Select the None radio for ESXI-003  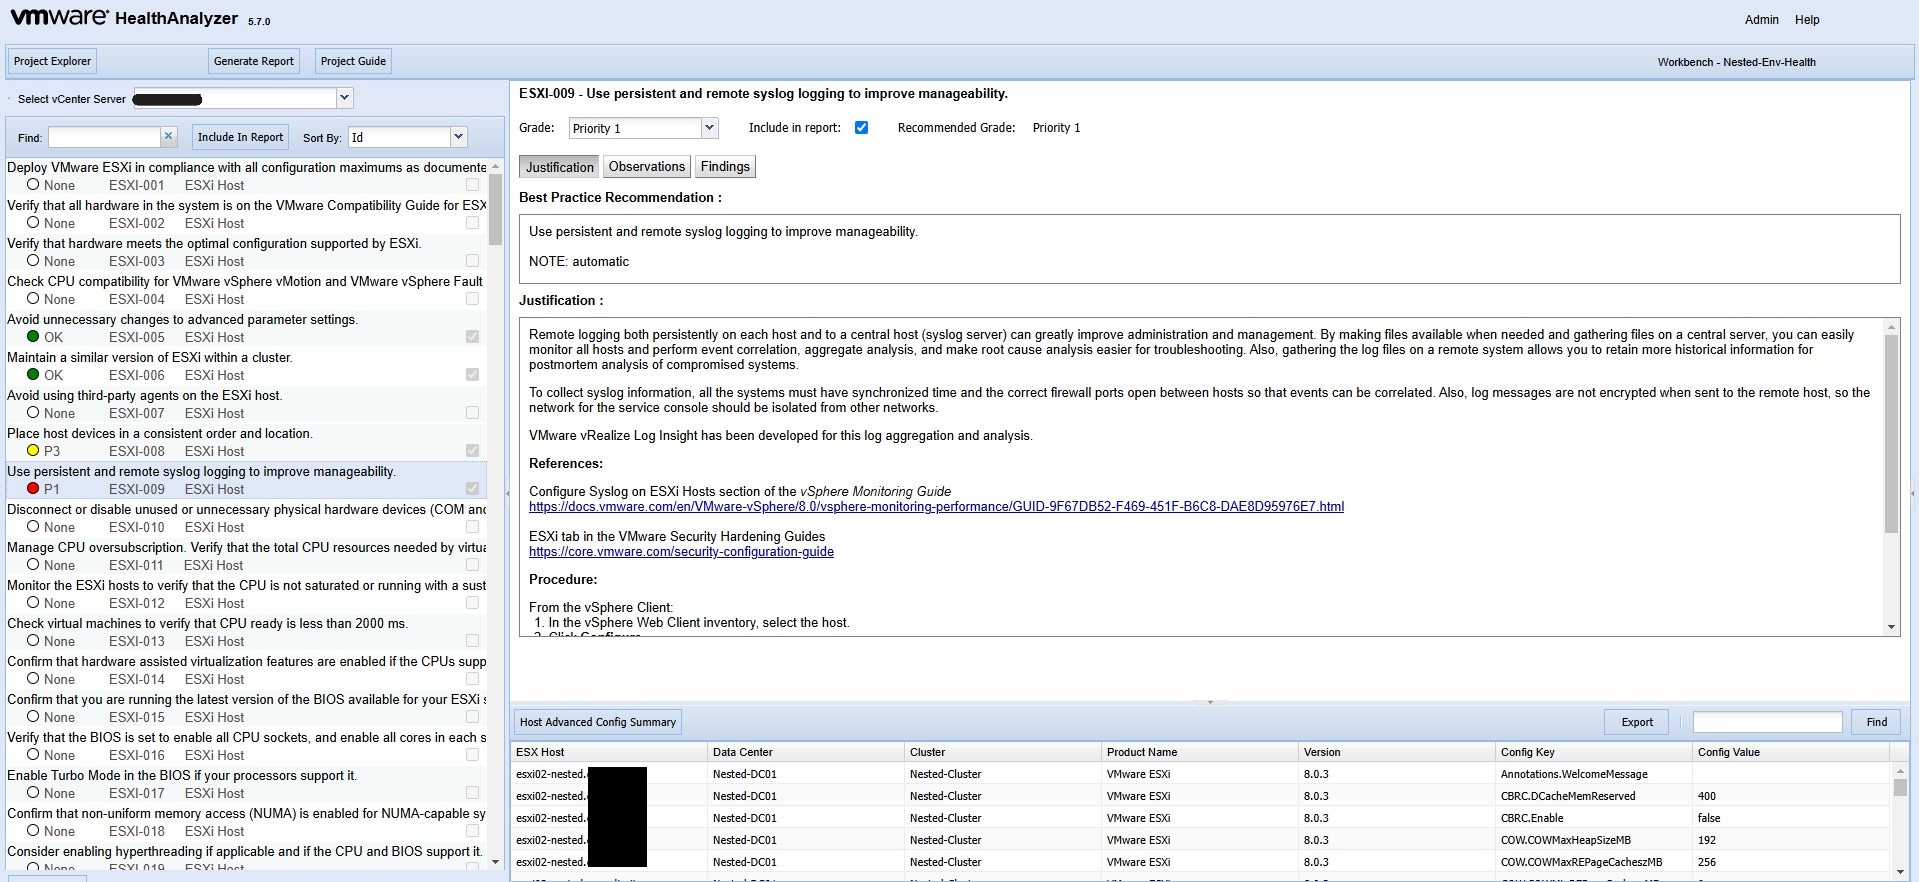point(33,261)
